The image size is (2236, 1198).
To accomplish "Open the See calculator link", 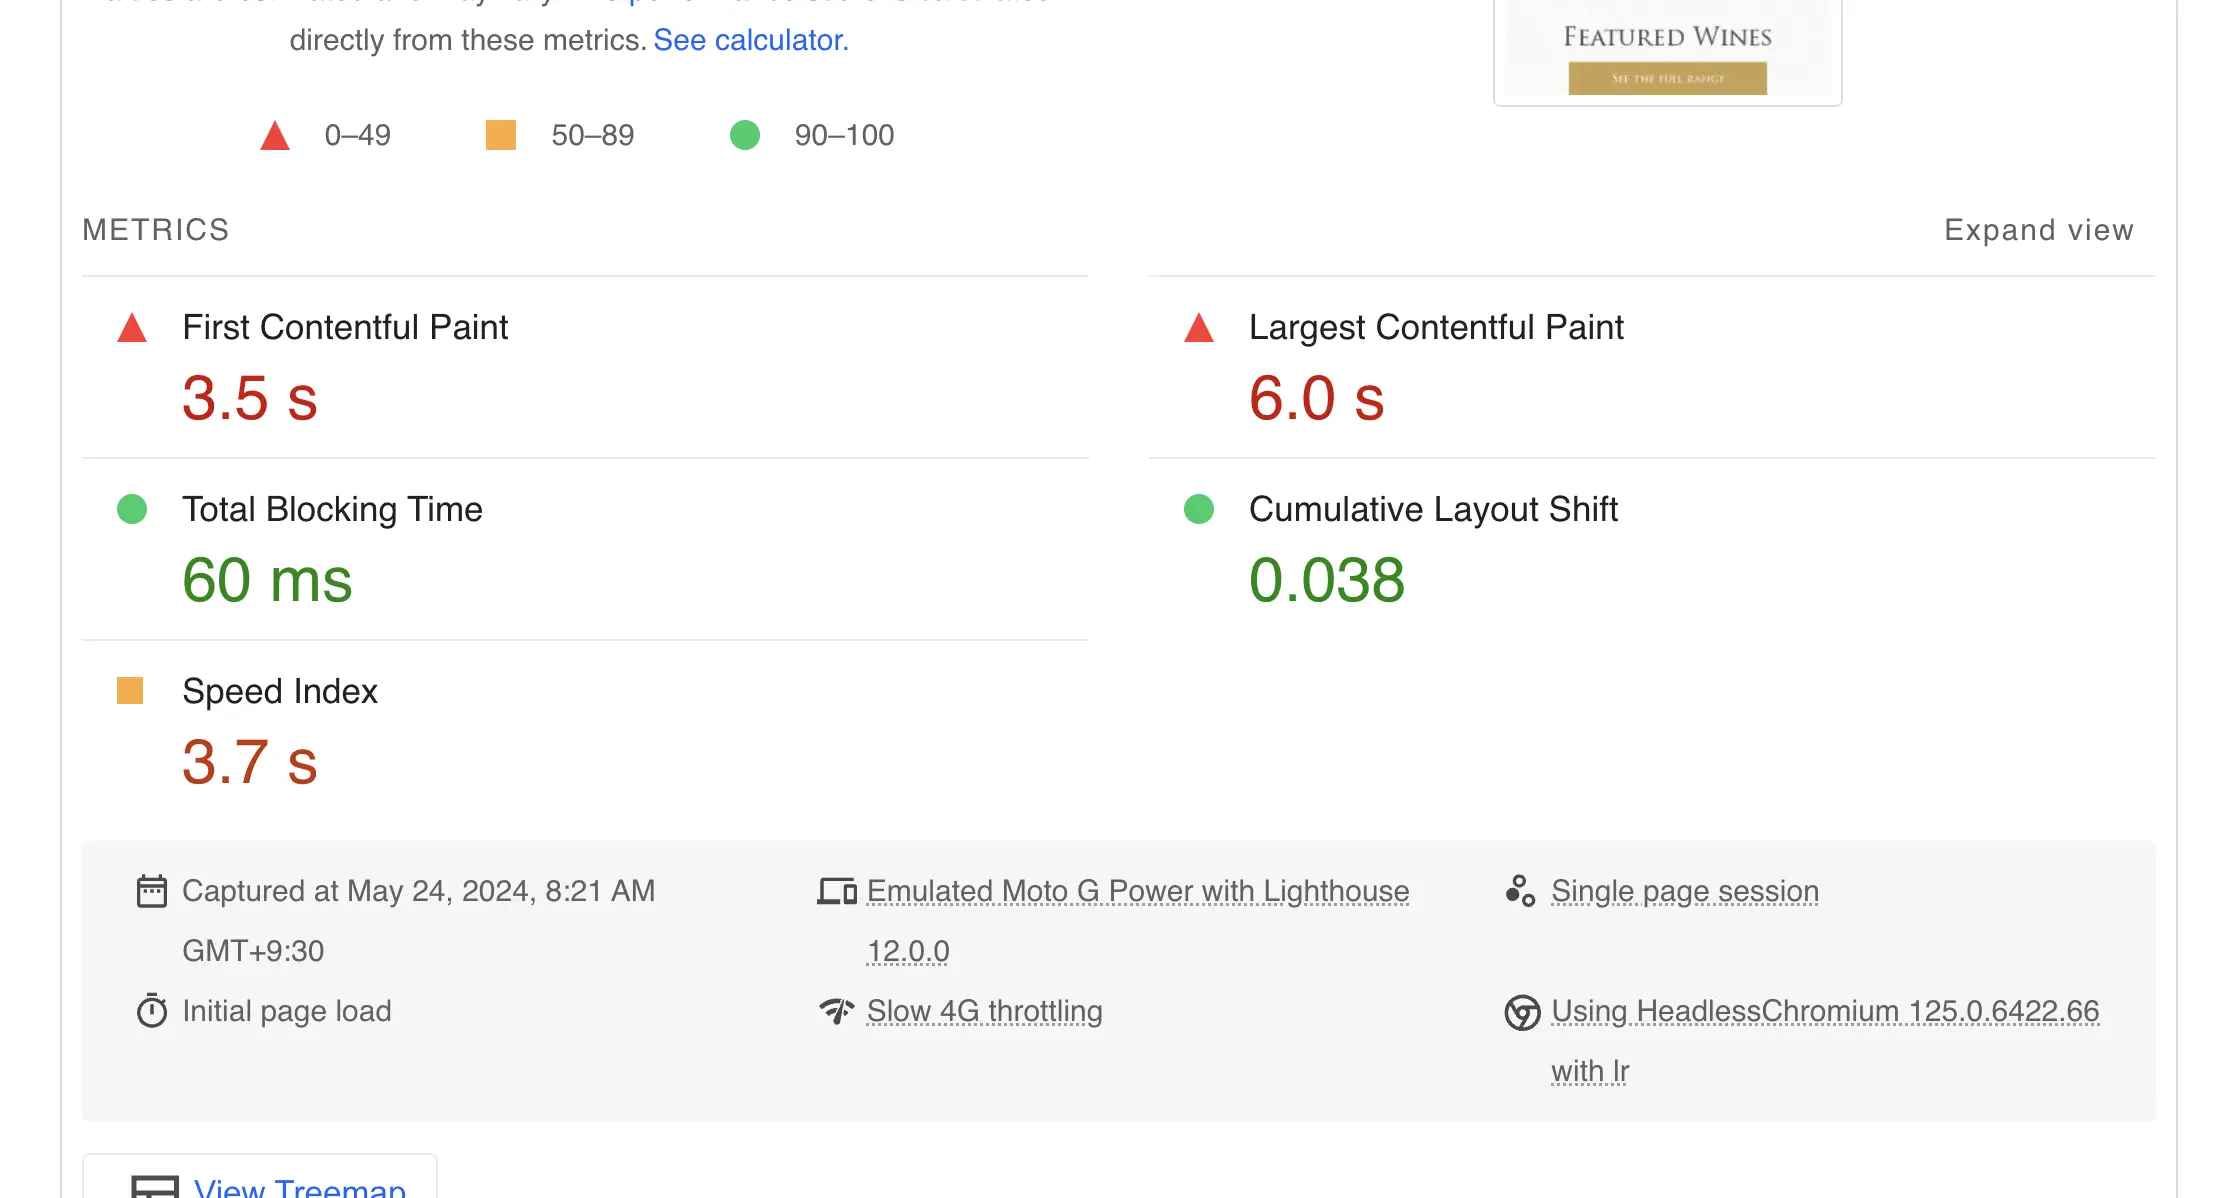I will click(x=750, y=40).
